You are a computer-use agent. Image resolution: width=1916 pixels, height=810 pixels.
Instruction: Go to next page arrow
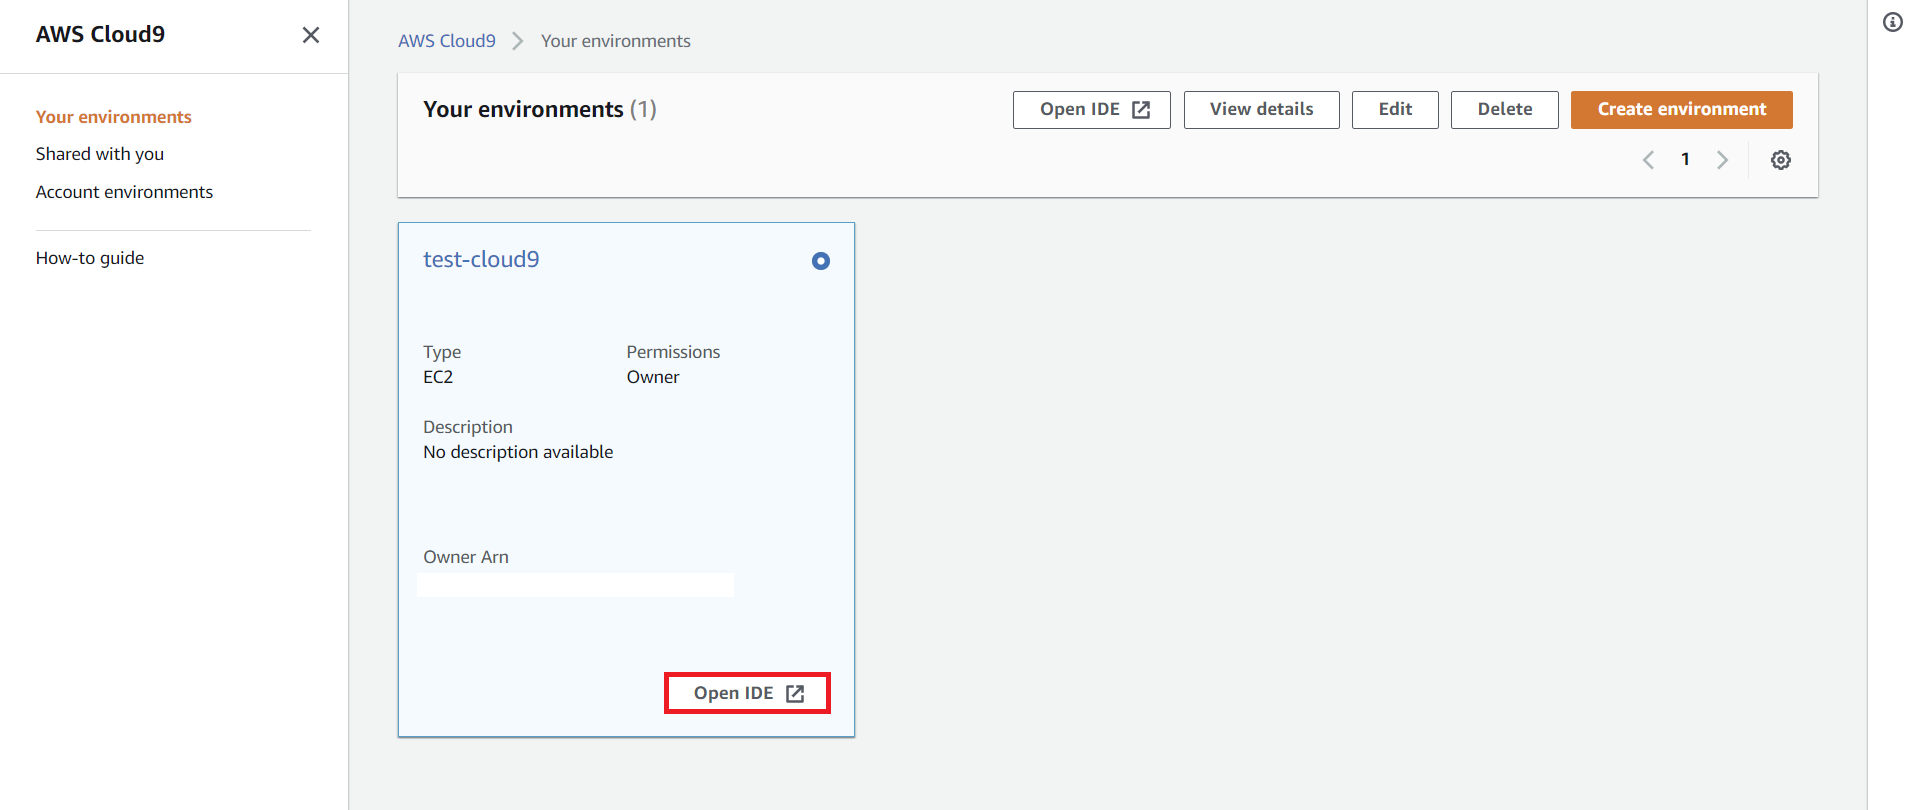tap(1722, 160)
